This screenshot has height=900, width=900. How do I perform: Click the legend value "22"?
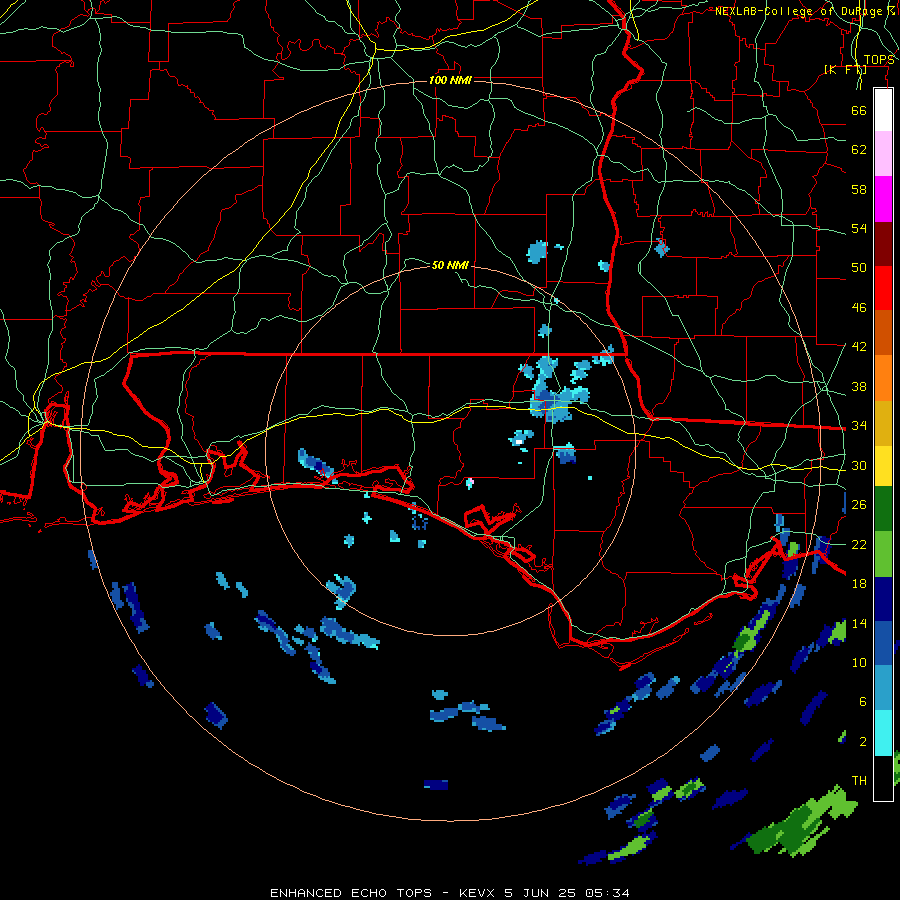(x=859, y=544)
